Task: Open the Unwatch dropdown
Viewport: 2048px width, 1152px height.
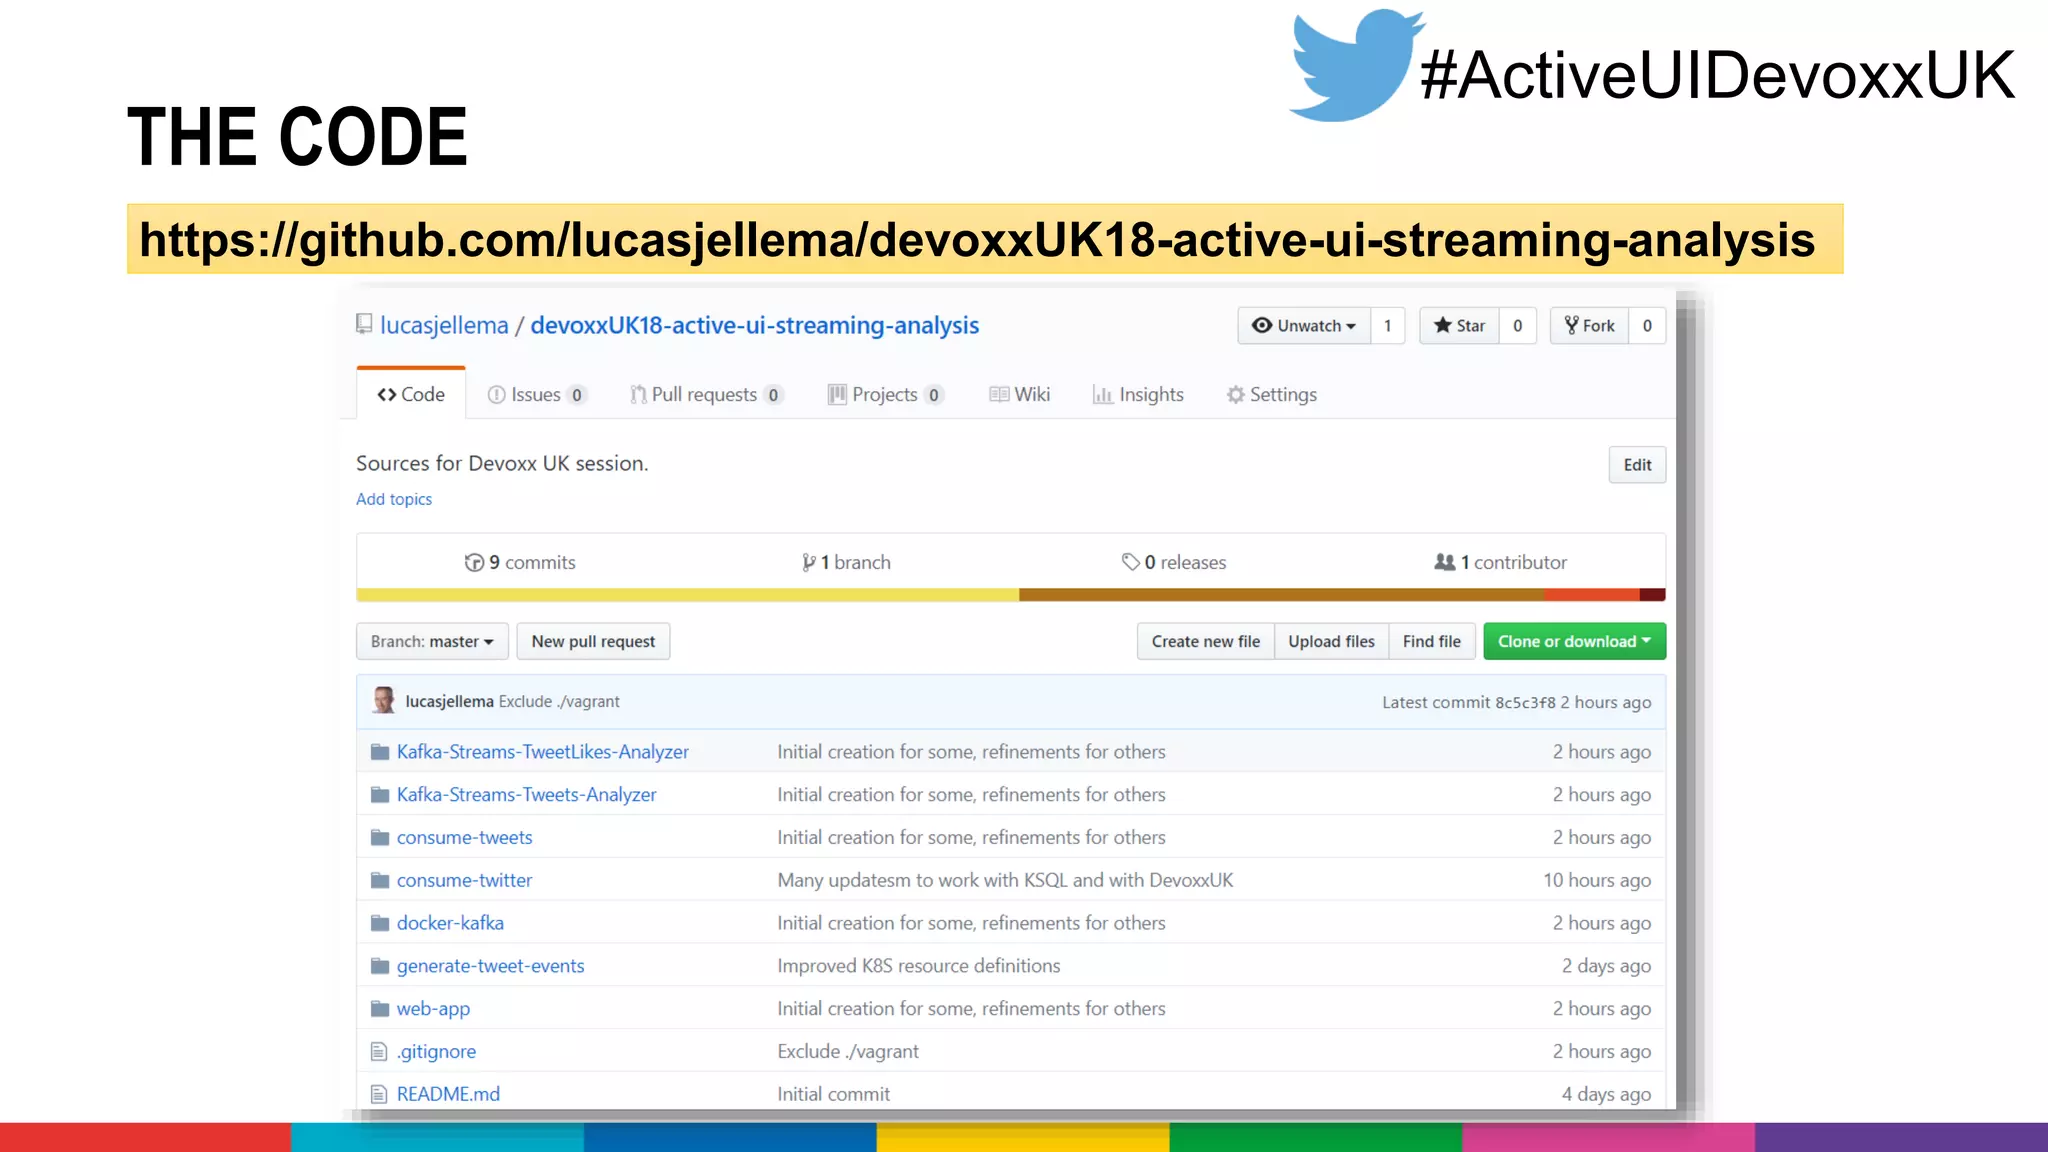Action: [1304, 326]
